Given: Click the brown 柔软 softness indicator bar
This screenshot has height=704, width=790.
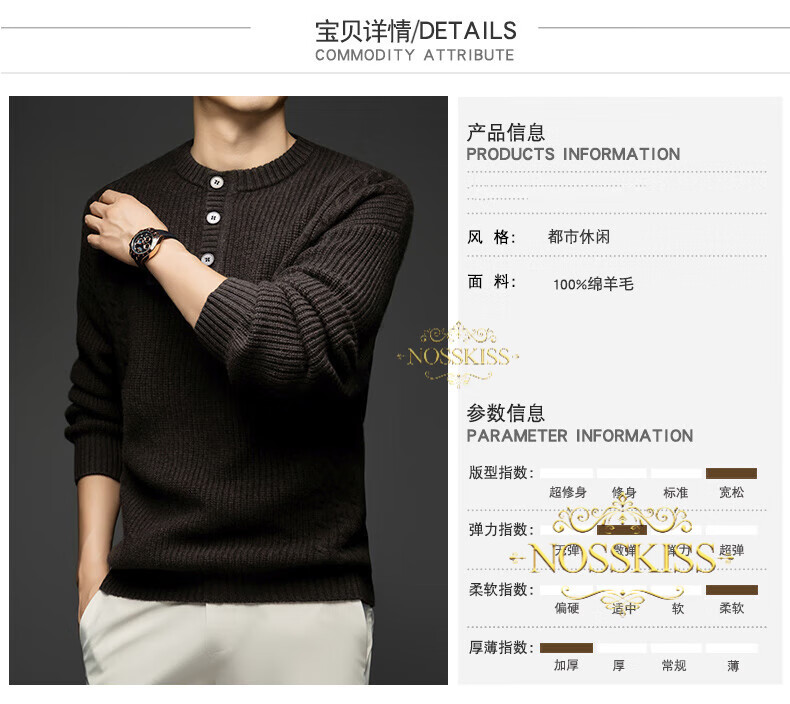Looking at the screenshot, I should pyautogui.click(x=732, y=590).
